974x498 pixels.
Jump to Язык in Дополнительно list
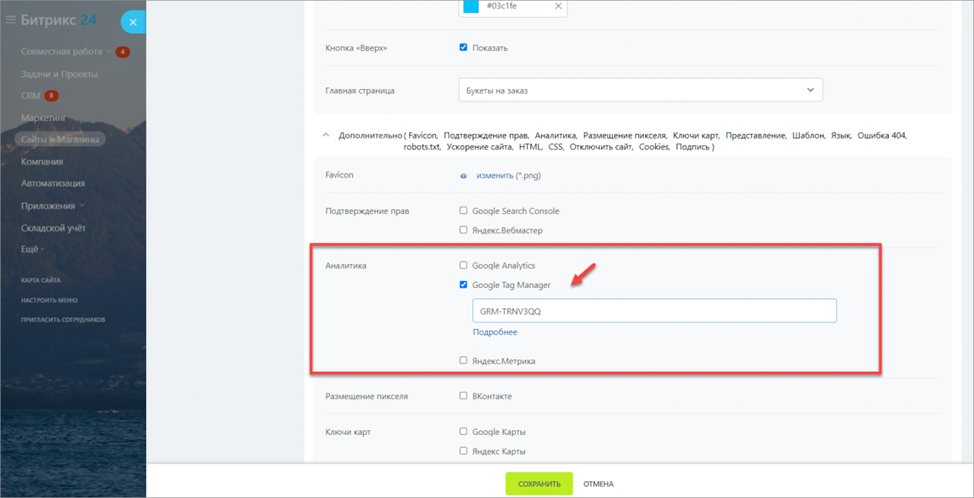click(x=841, y=135)
